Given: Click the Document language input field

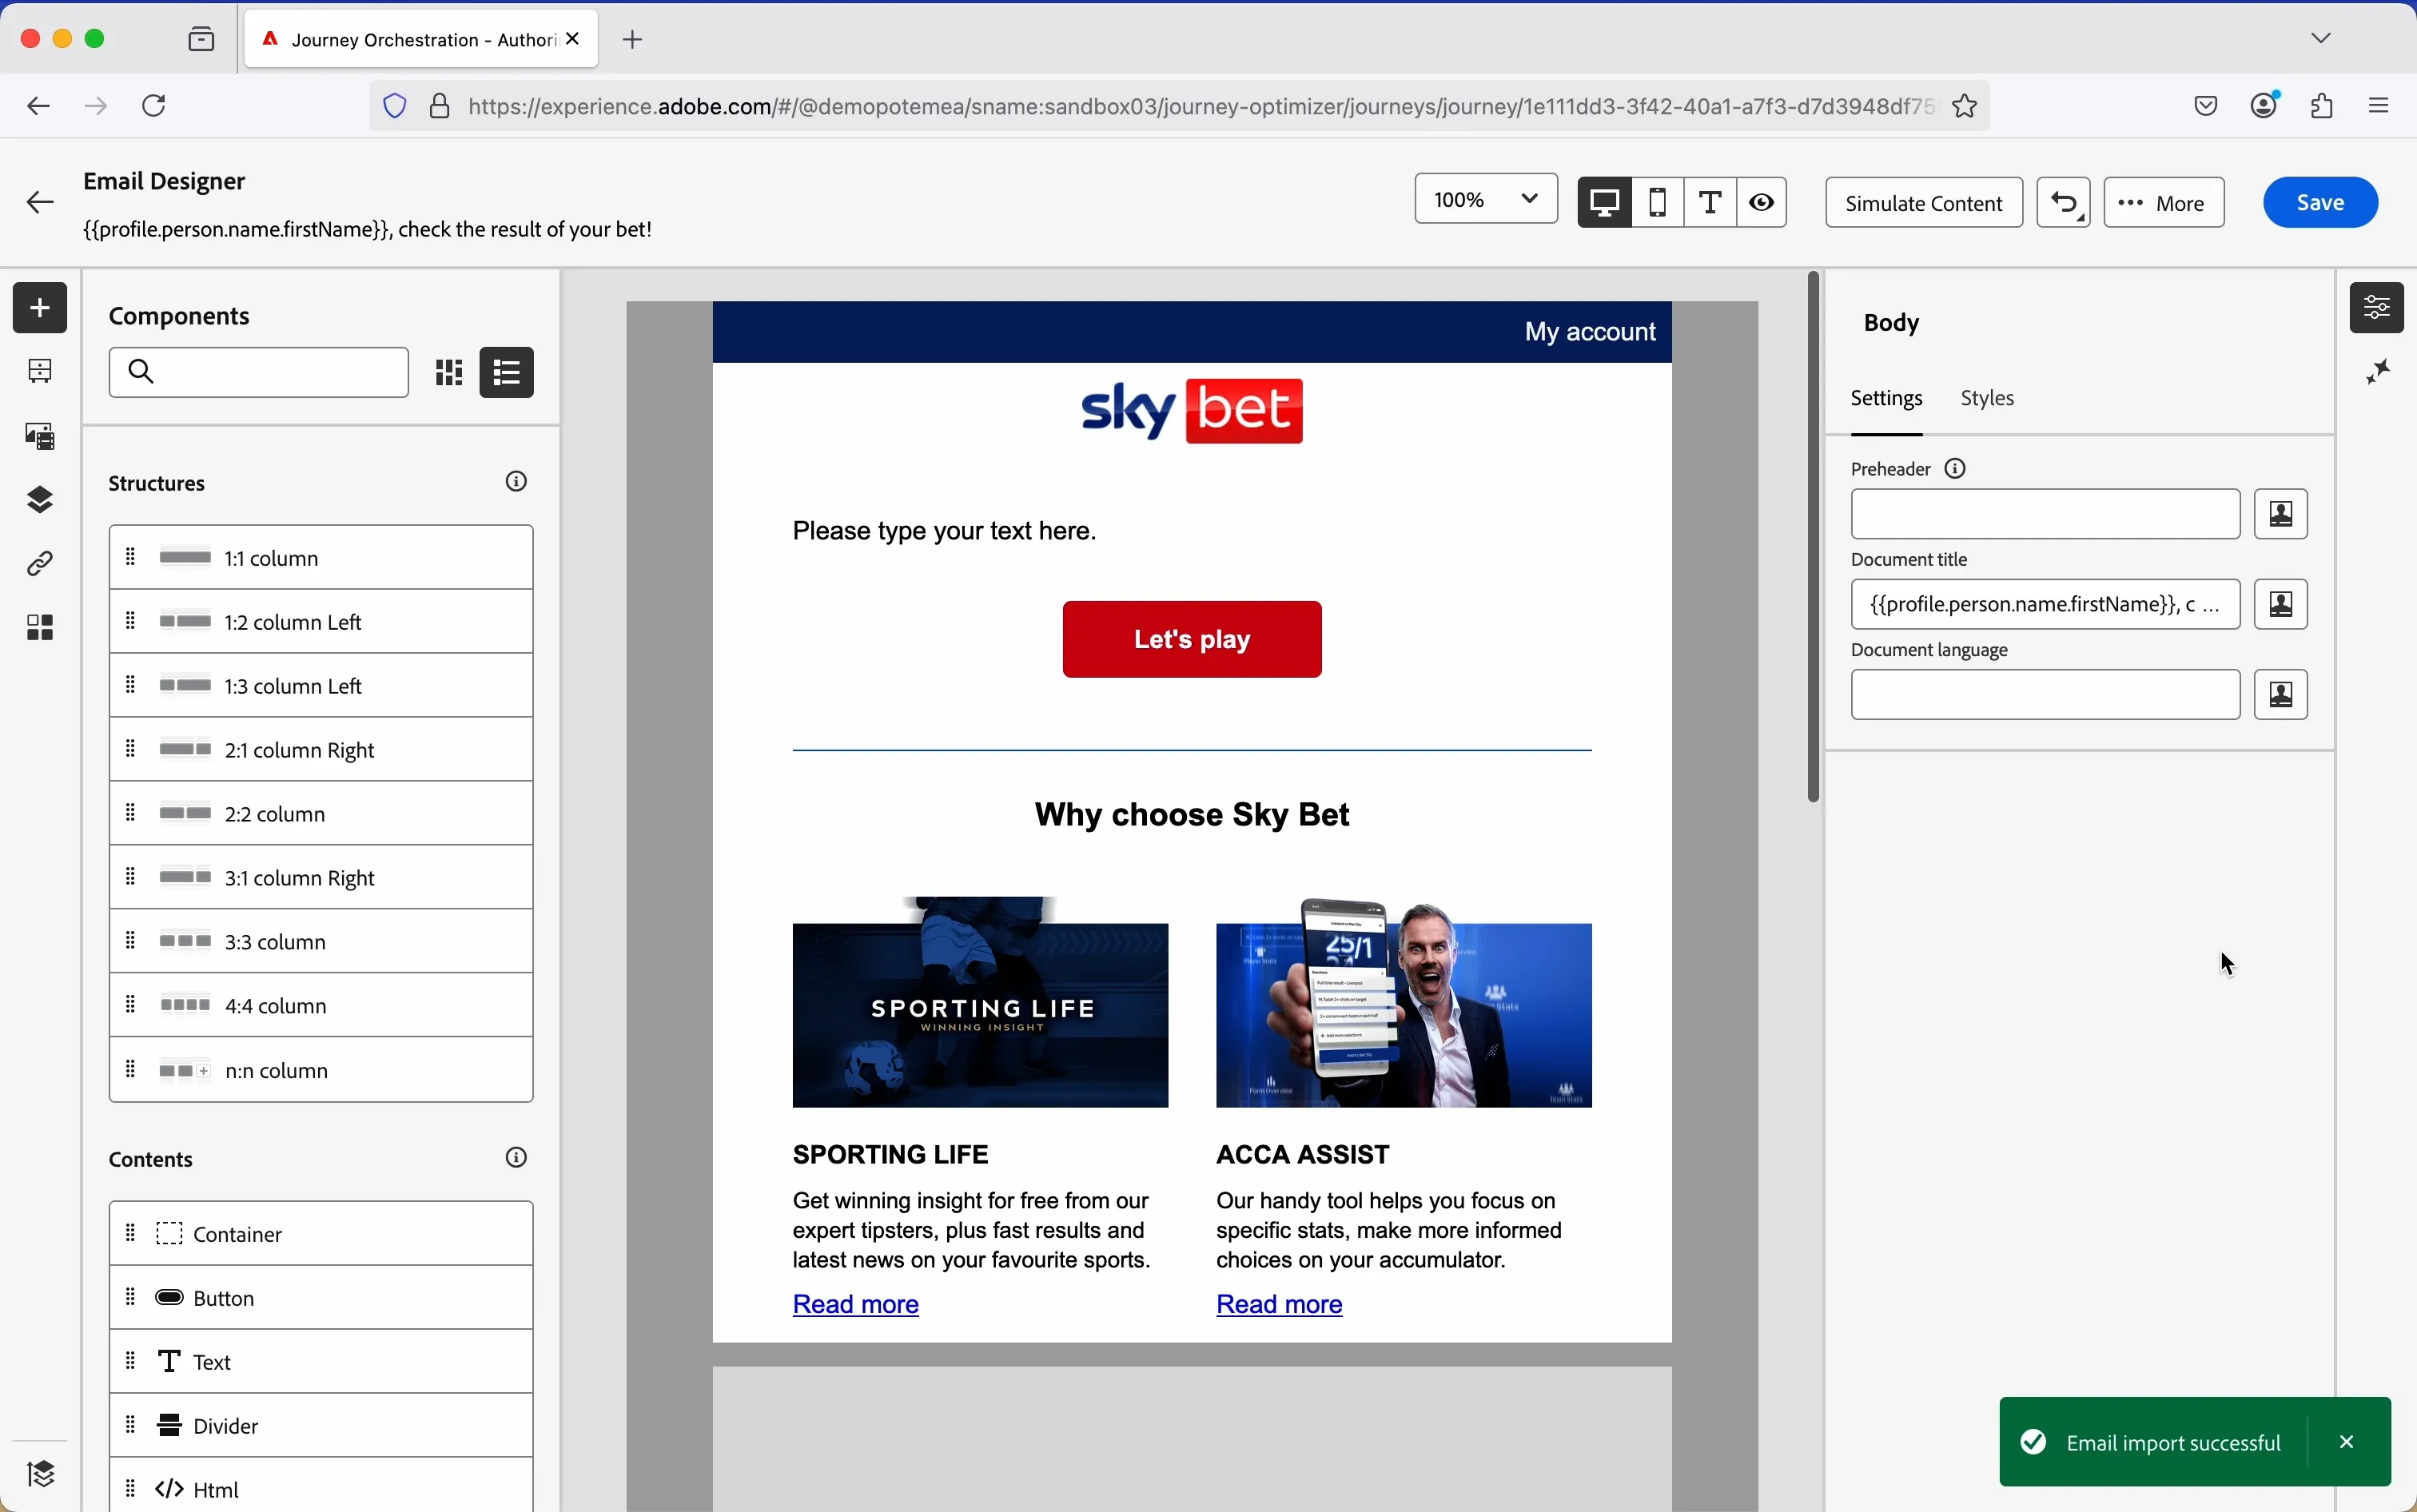Looking at the screenshot, I should pos(2046,695).
